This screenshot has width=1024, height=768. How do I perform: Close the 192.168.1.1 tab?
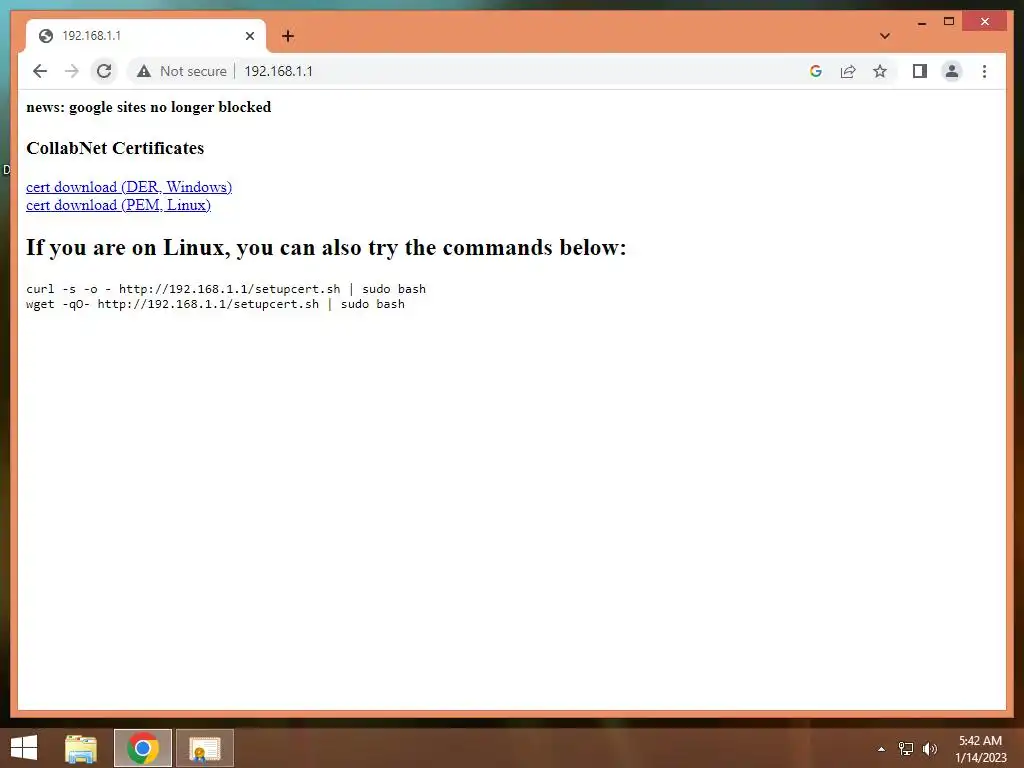pyautogui.click(x=249, y=36)
